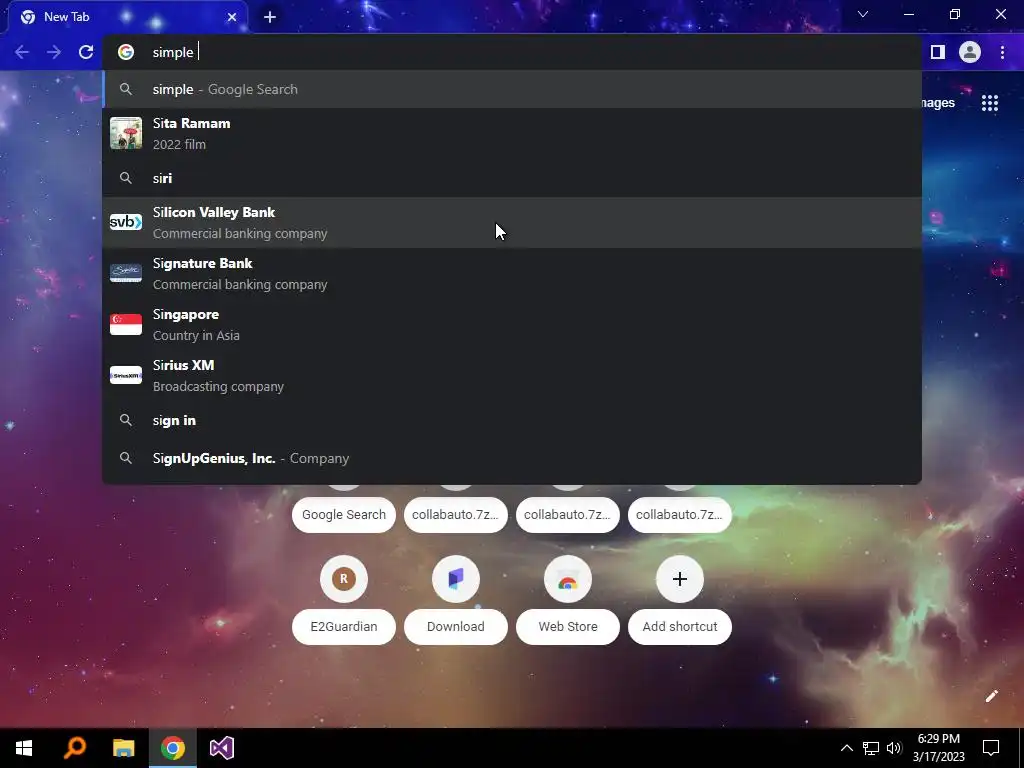This screenshot has height=768, width=1024.
Task: Click the E2Guardian shortcut icon
Action: [344, 579]
